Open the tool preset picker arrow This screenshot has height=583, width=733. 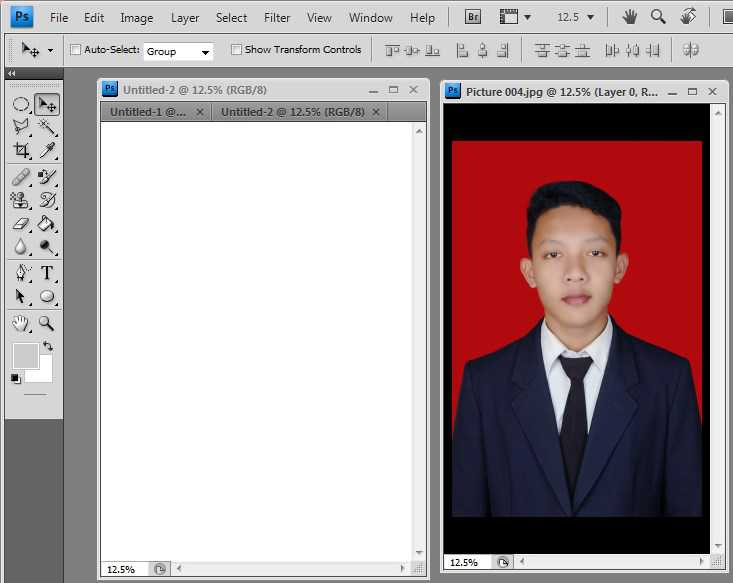(50, 50)
